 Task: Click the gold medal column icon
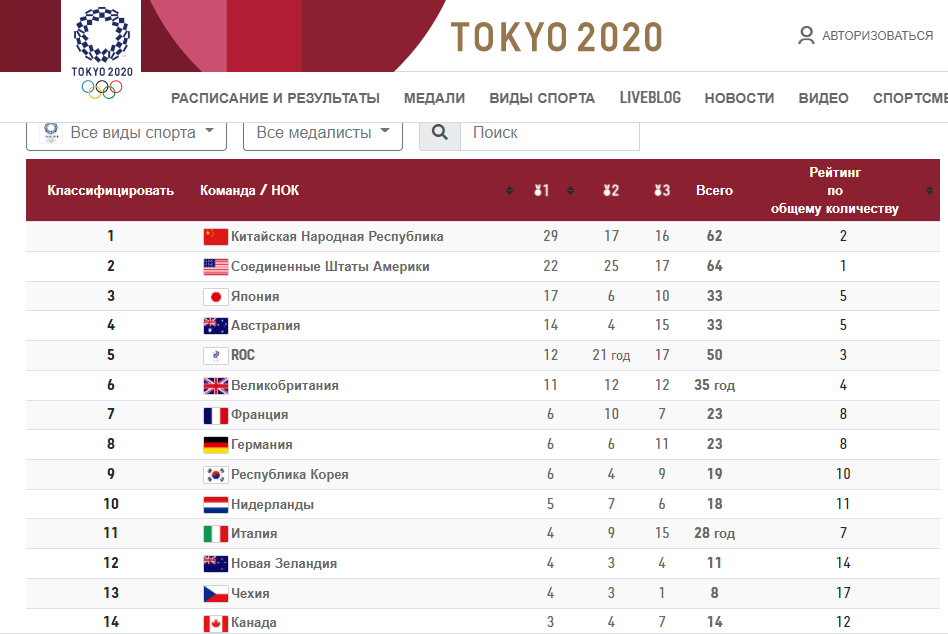pos(541,190)
